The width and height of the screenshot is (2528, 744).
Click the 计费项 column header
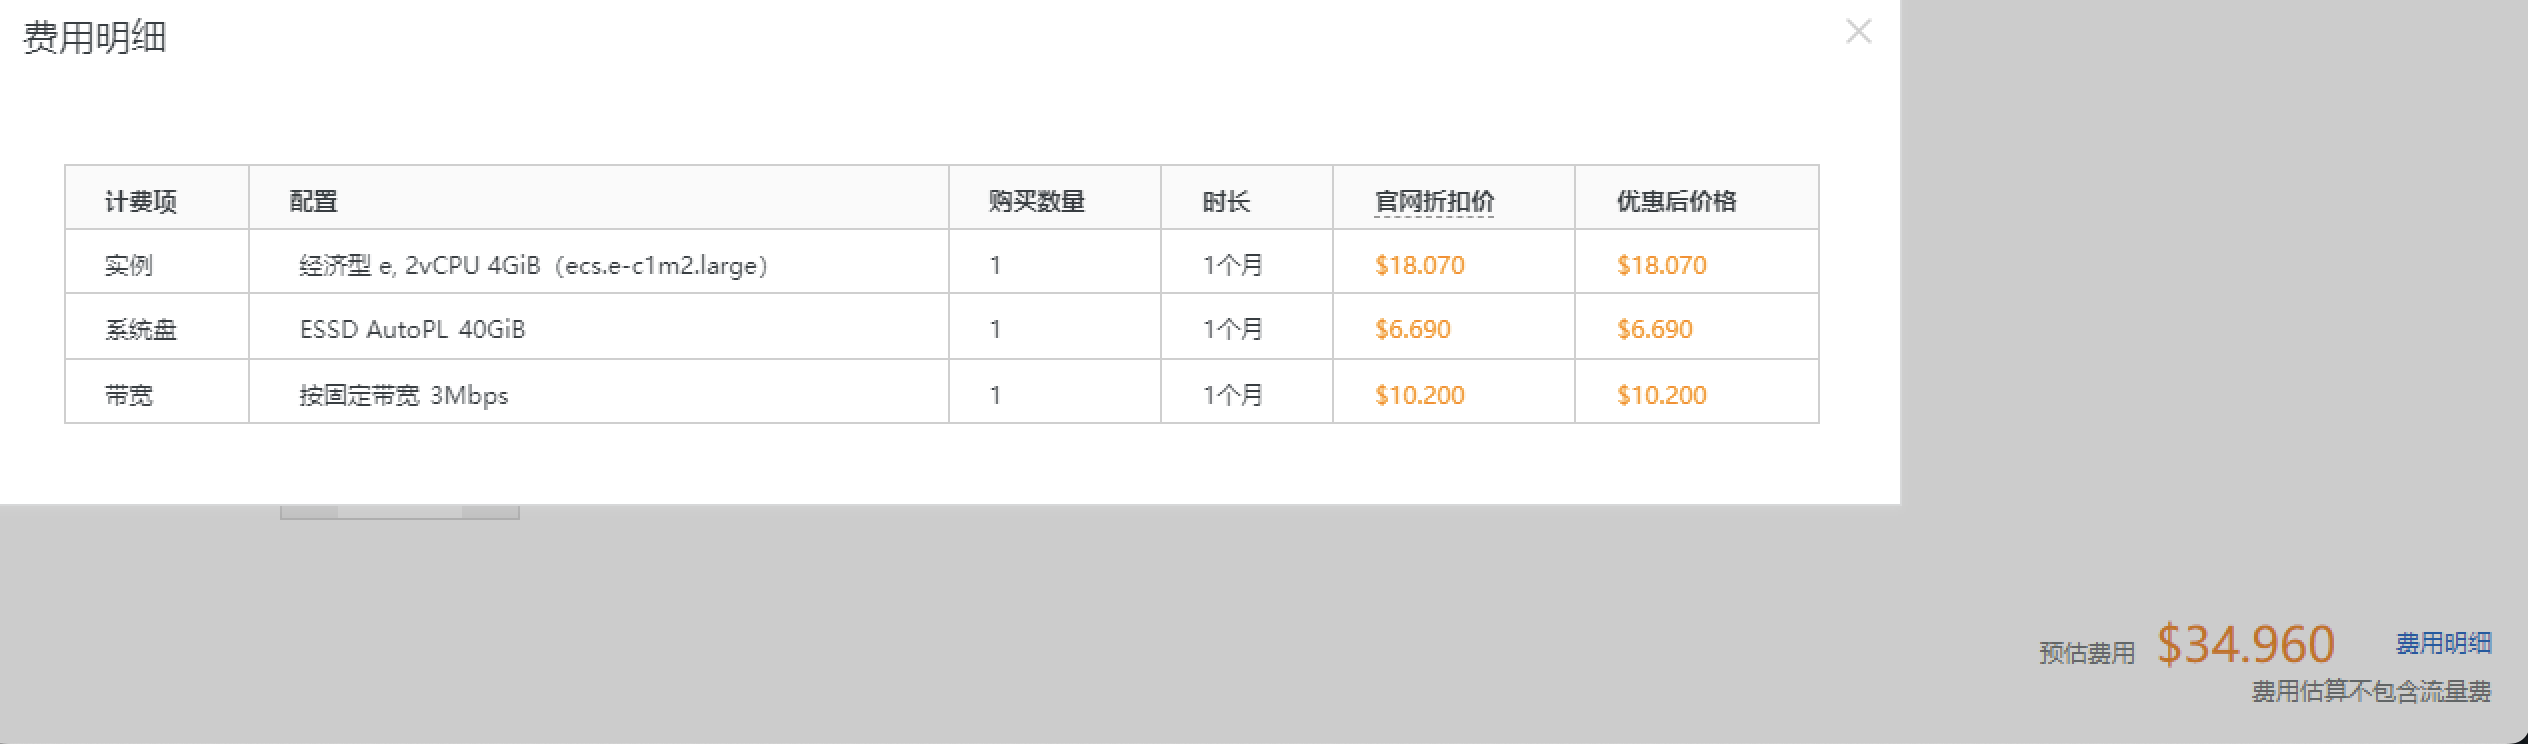(x=141, y=201)
